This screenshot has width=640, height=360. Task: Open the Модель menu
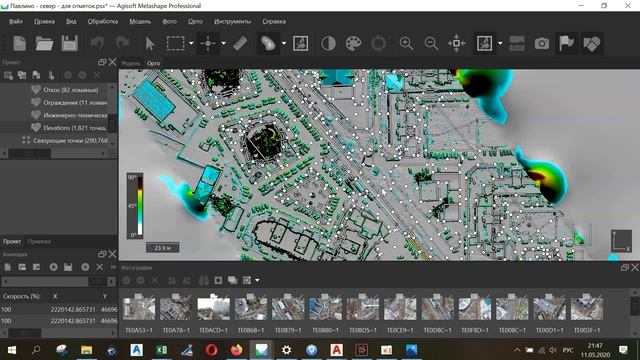(140, 21)
